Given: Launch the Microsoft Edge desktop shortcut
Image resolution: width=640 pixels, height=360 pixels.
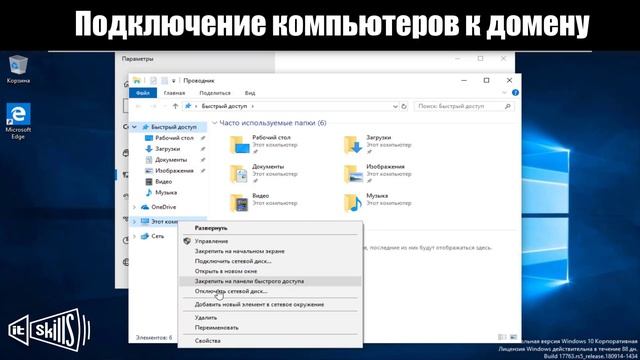Looking at the screenshot, I should (x=18, y=121).
